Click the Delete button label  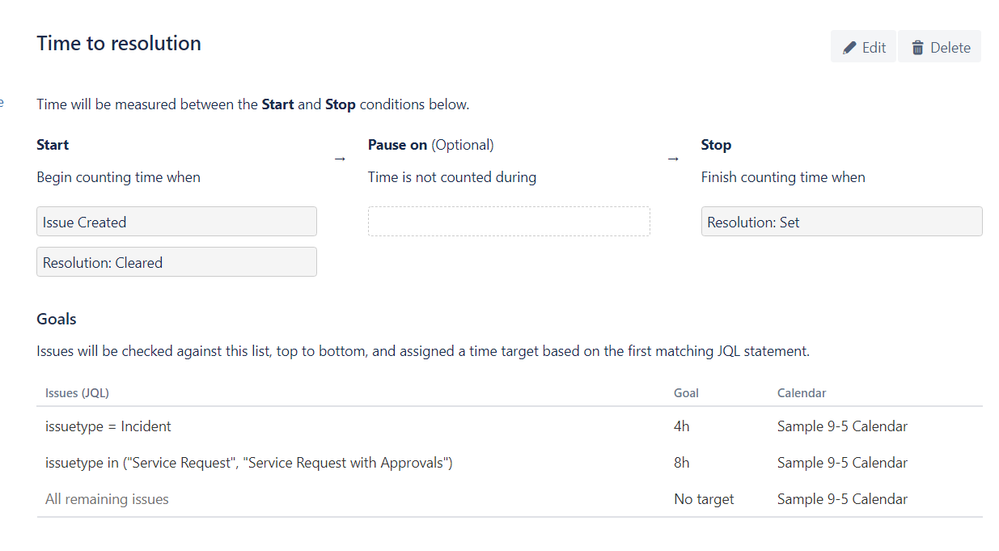(950, 48)
